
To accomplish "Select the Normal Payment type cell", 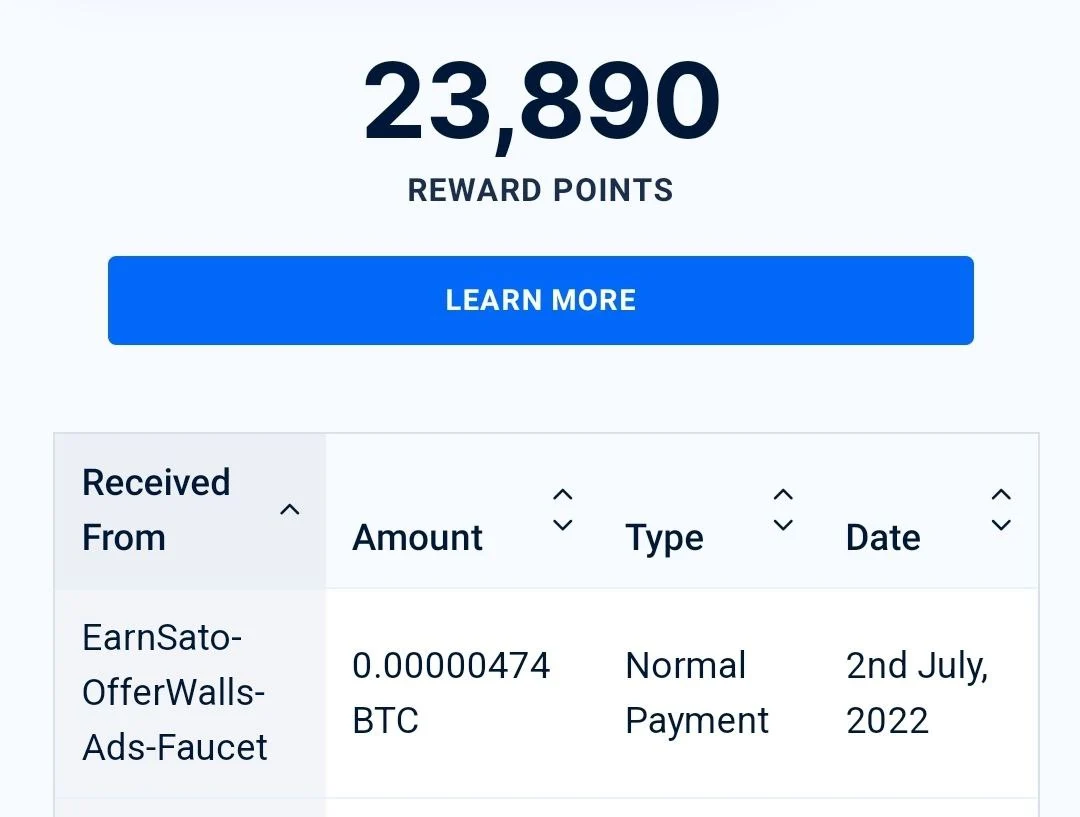I will pyautogui.click(x=709, y=693).
